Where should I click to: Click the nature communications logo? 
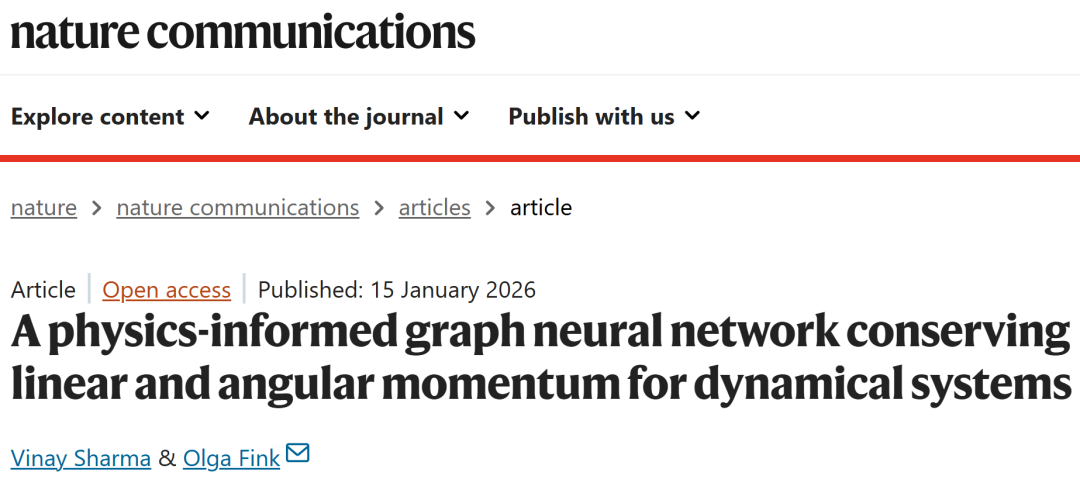pyautogui.click(x=242, y=32)
